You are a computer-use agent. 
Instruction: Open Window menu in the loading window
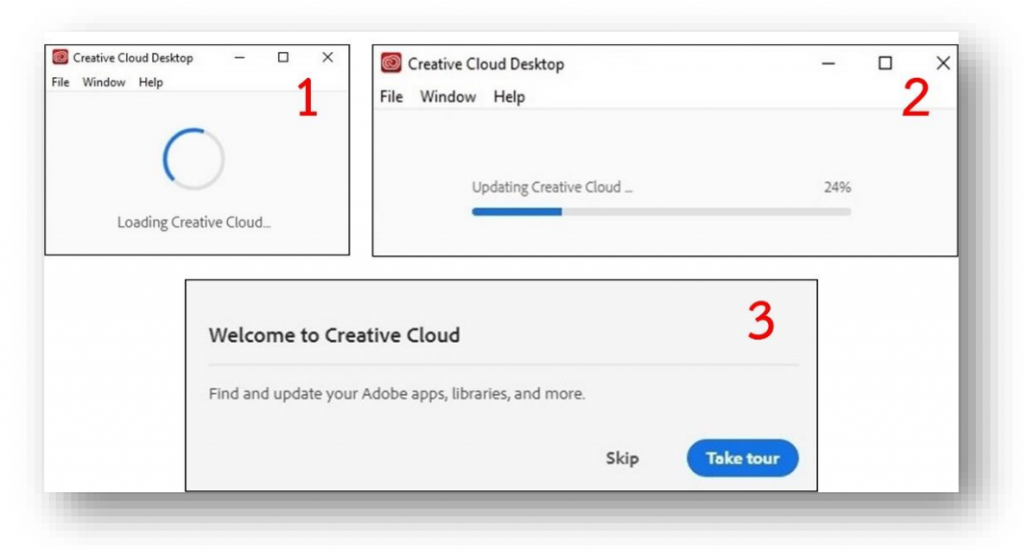click(104, 83)
